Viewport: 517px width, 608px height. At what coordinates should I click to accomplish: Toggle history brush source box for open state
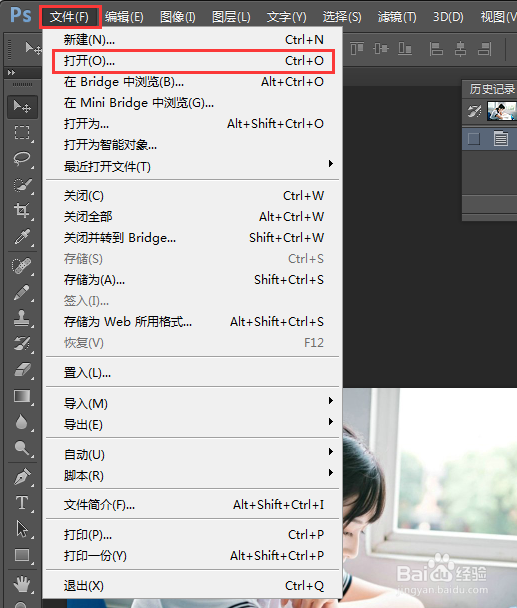pyautogui.click(x=474, y=139)
